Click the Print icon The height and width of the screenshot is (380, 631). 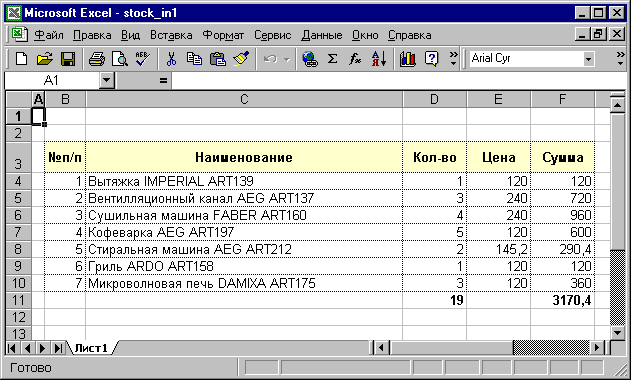point(97,59)
